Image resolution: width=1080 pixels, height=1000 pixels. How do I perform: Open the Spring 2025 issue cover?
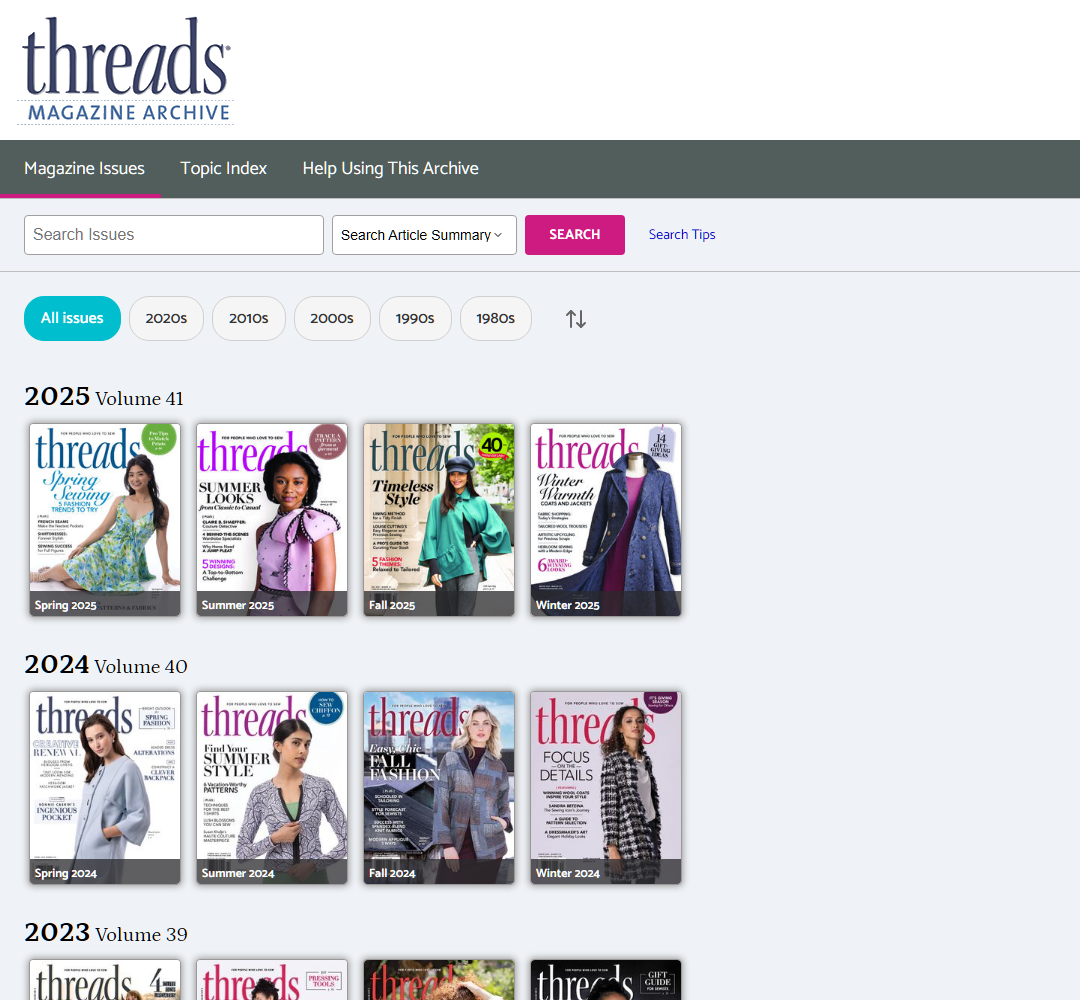coord(104,520)
